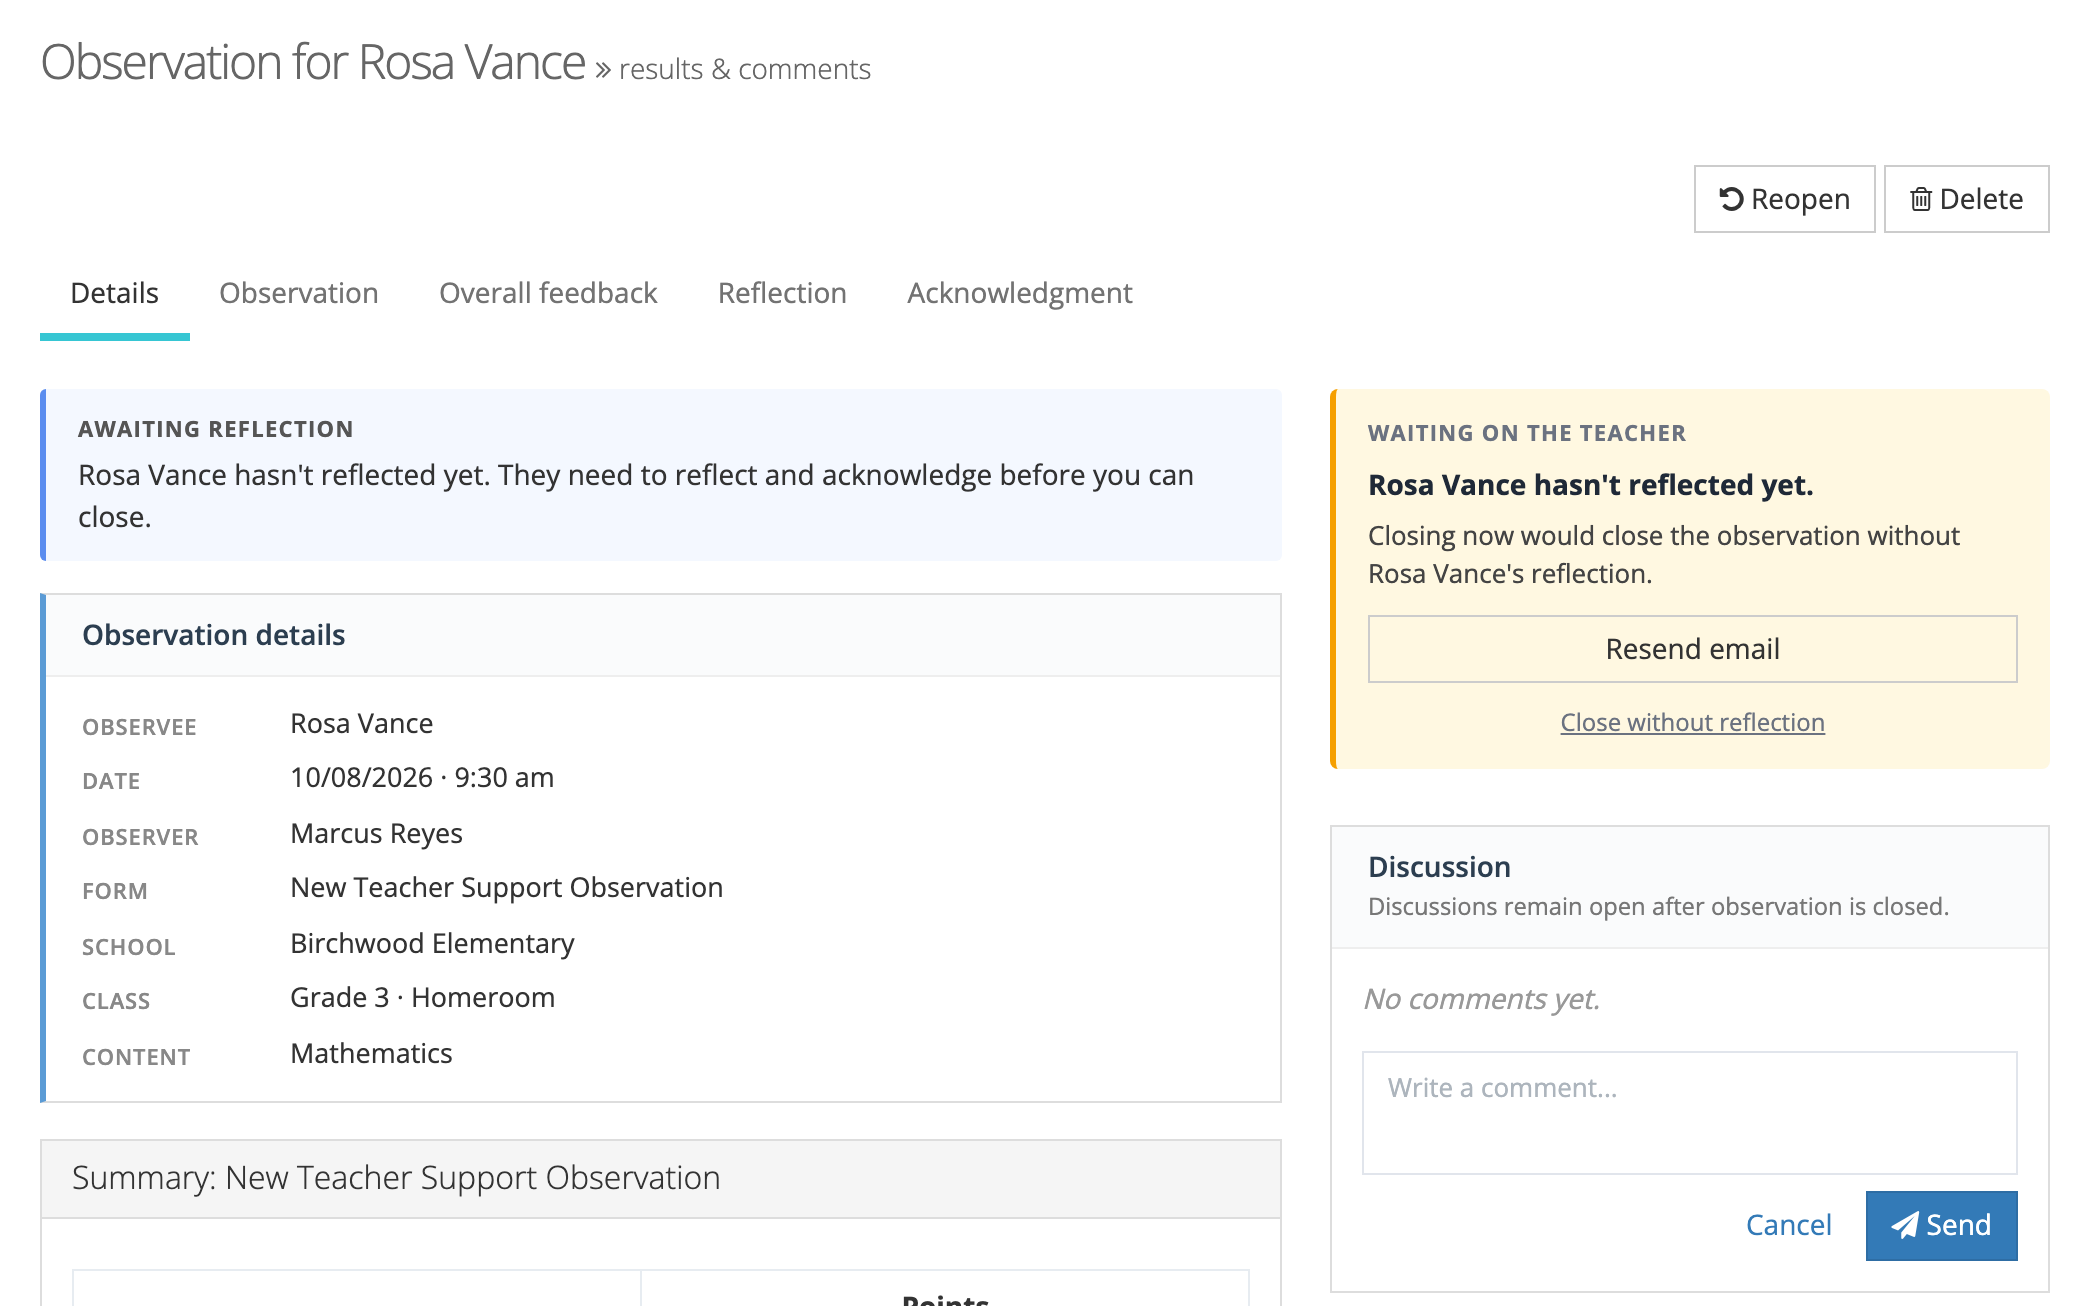Switch to the Observation tab
This screenshot has width=2090, height=1306.
[298, 293]
